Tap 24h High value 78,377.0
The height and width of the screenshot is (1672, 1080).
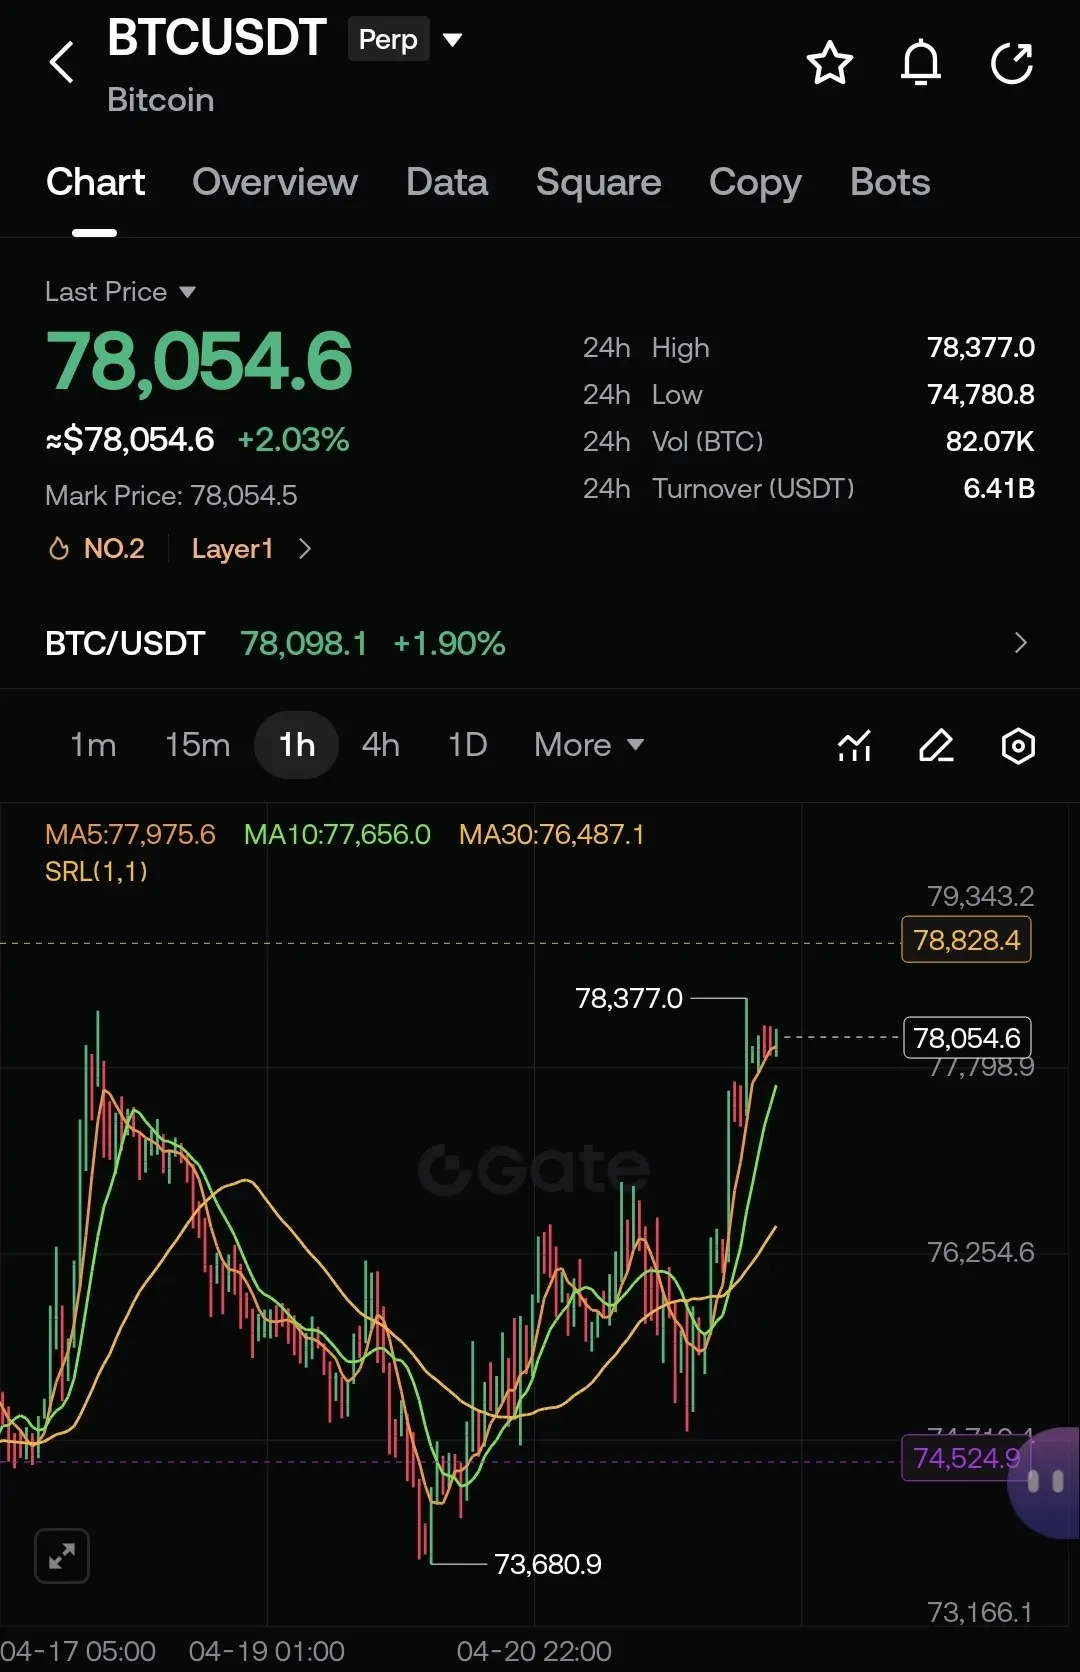click(981, 347)
